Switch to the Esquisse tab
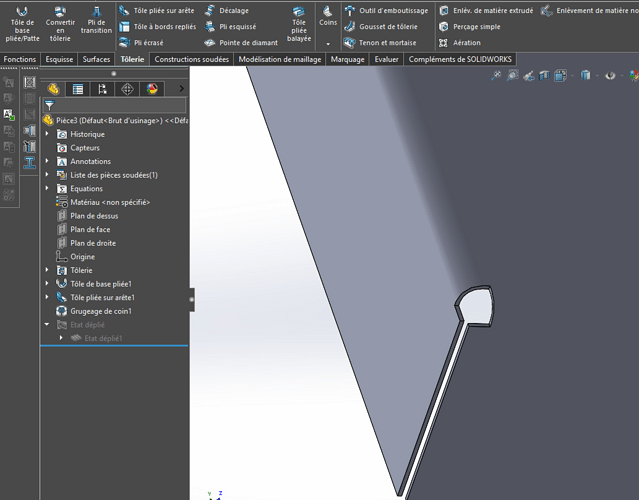 coord(59,60)
